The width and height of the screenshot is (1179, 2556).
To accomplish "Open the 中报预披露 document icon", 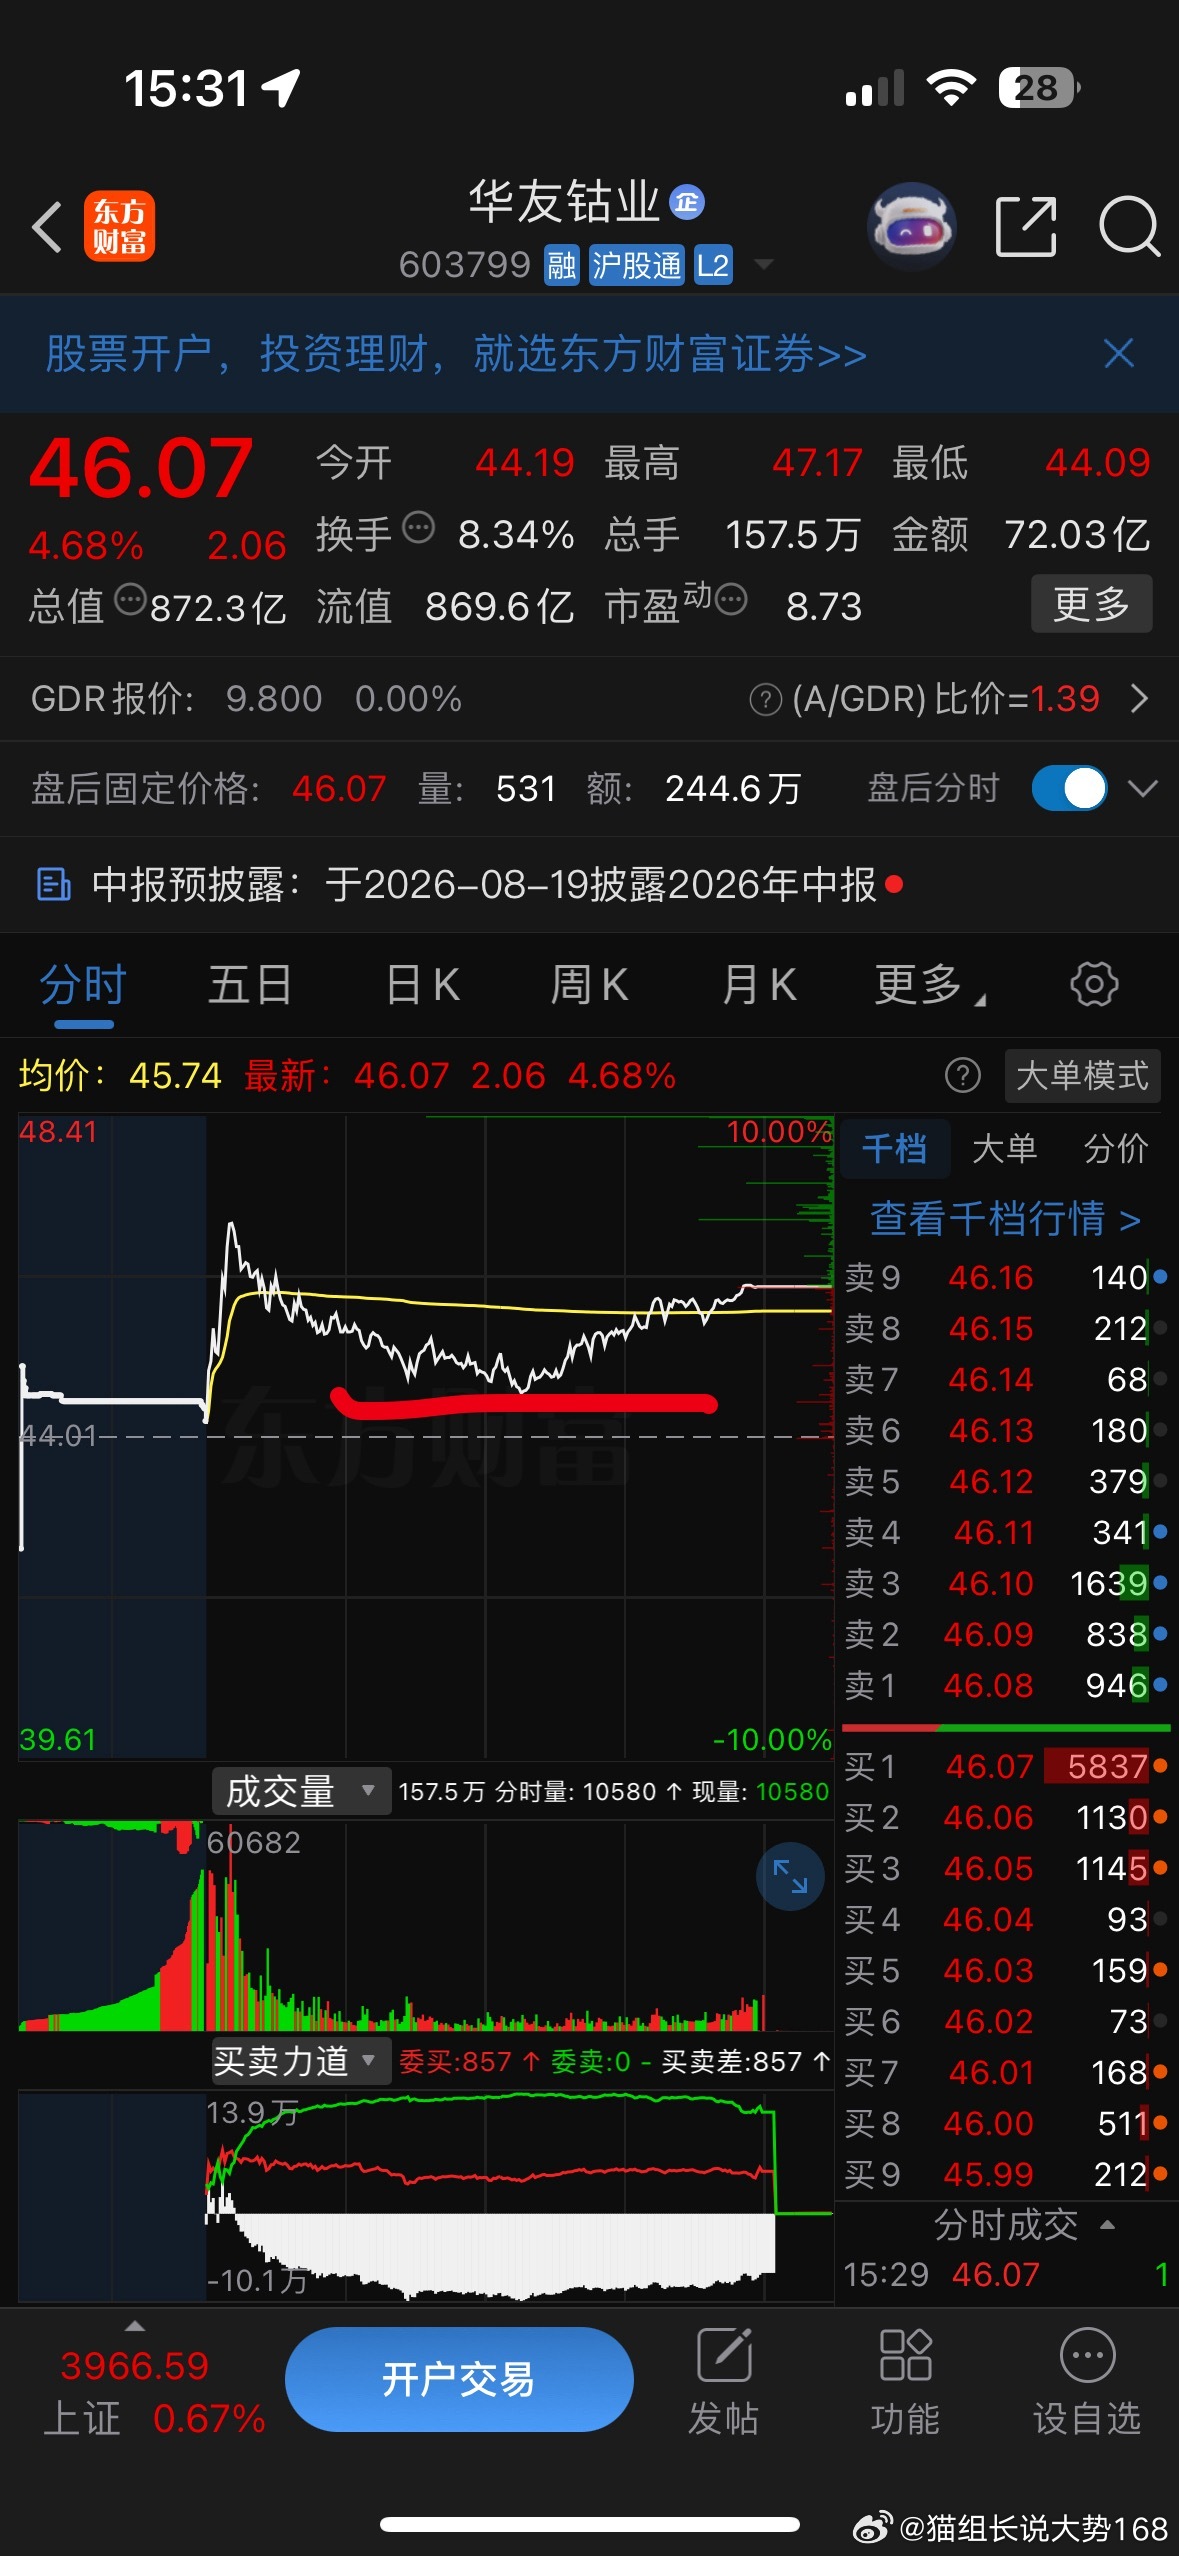I will point(53,885).
